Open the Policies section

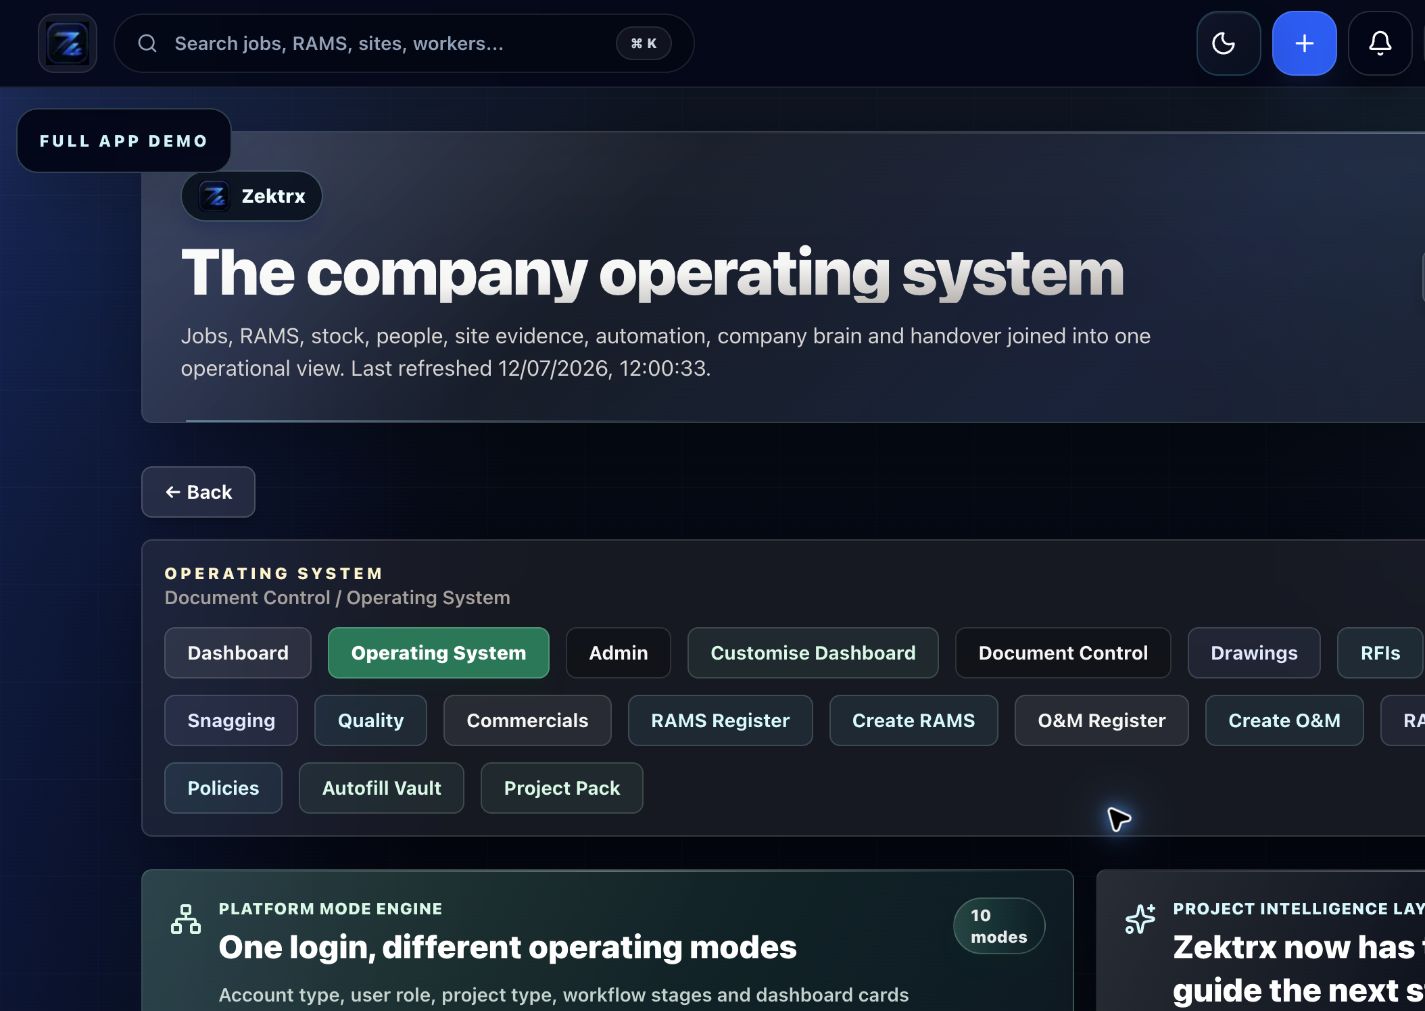click(223, 788)
